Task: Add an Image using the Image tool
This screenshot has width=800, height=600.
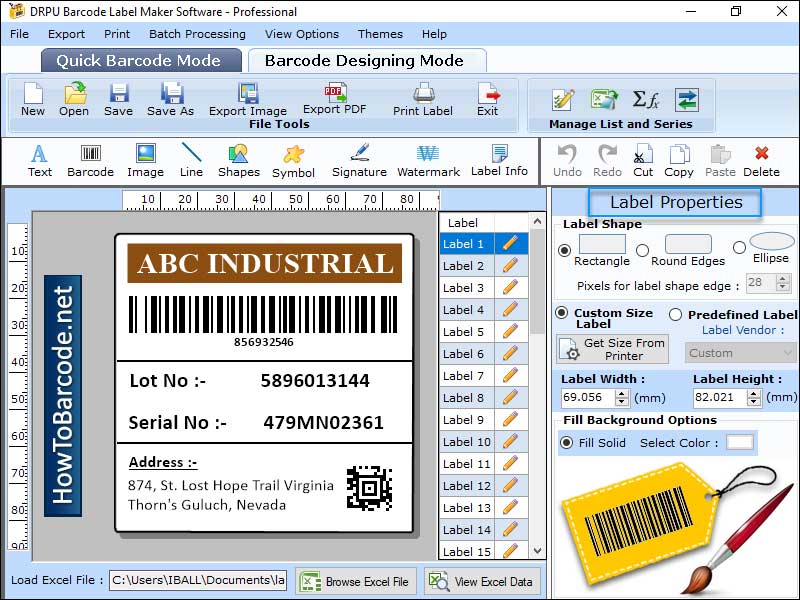Action: pos(145,160)
